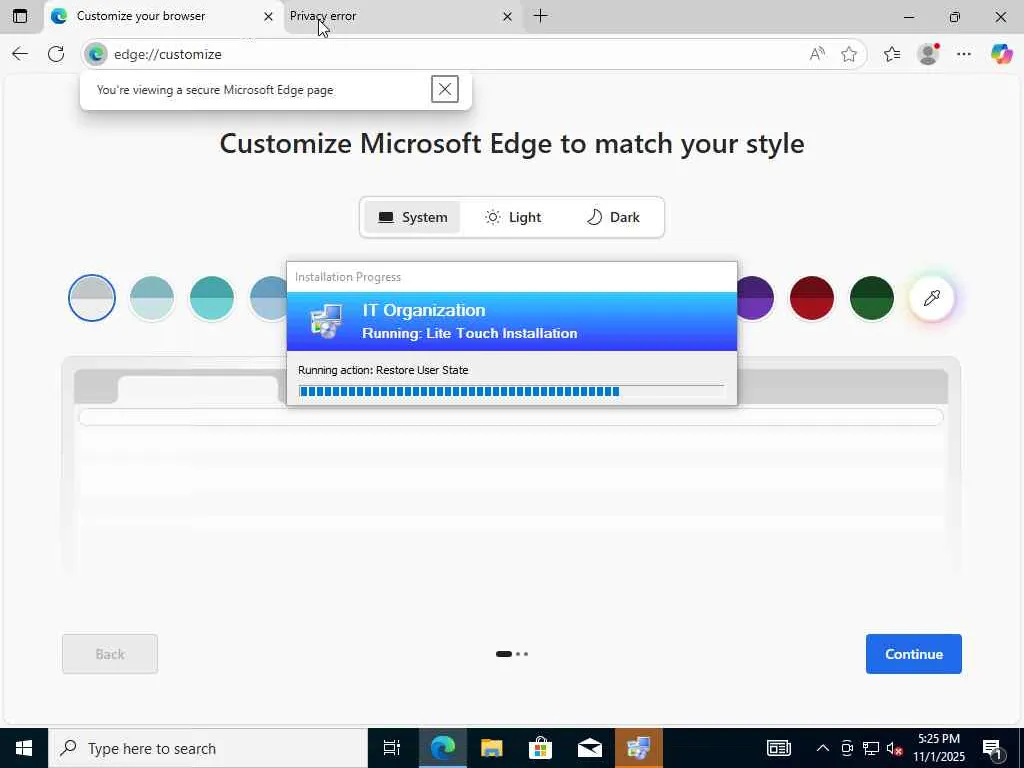Open Microsoft Store from the taskbar
1024x768 pixels.
pos(540,748)
